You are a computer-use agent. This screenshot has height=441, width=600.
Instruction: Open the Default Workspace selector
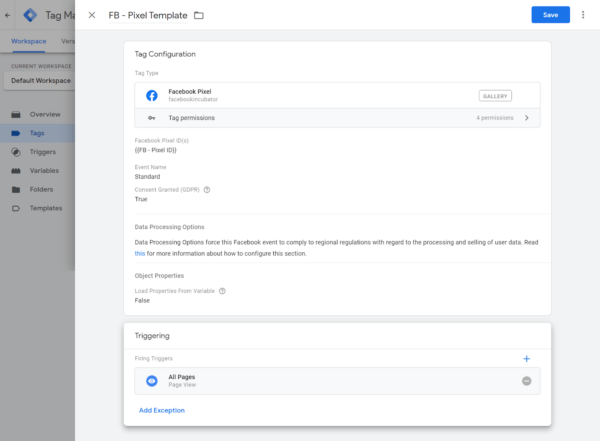(39, 81)
